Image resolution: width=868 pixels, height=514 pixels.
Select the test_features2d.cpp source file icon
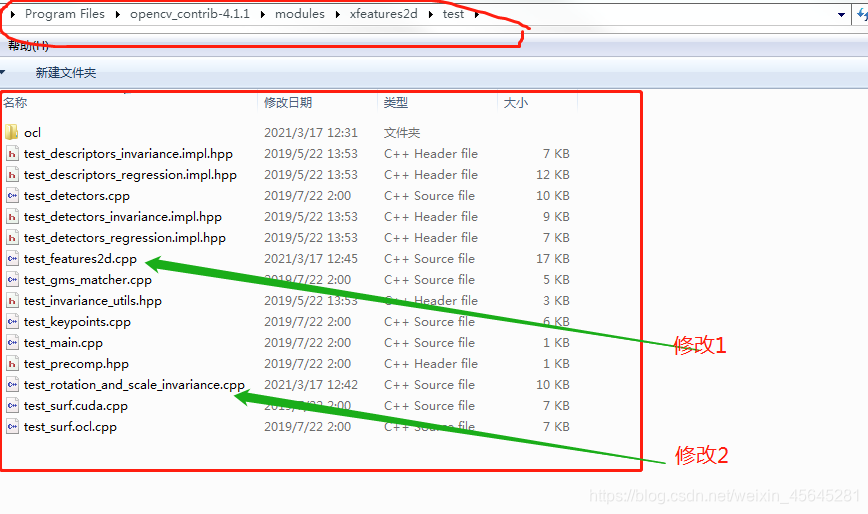(12, 258)
